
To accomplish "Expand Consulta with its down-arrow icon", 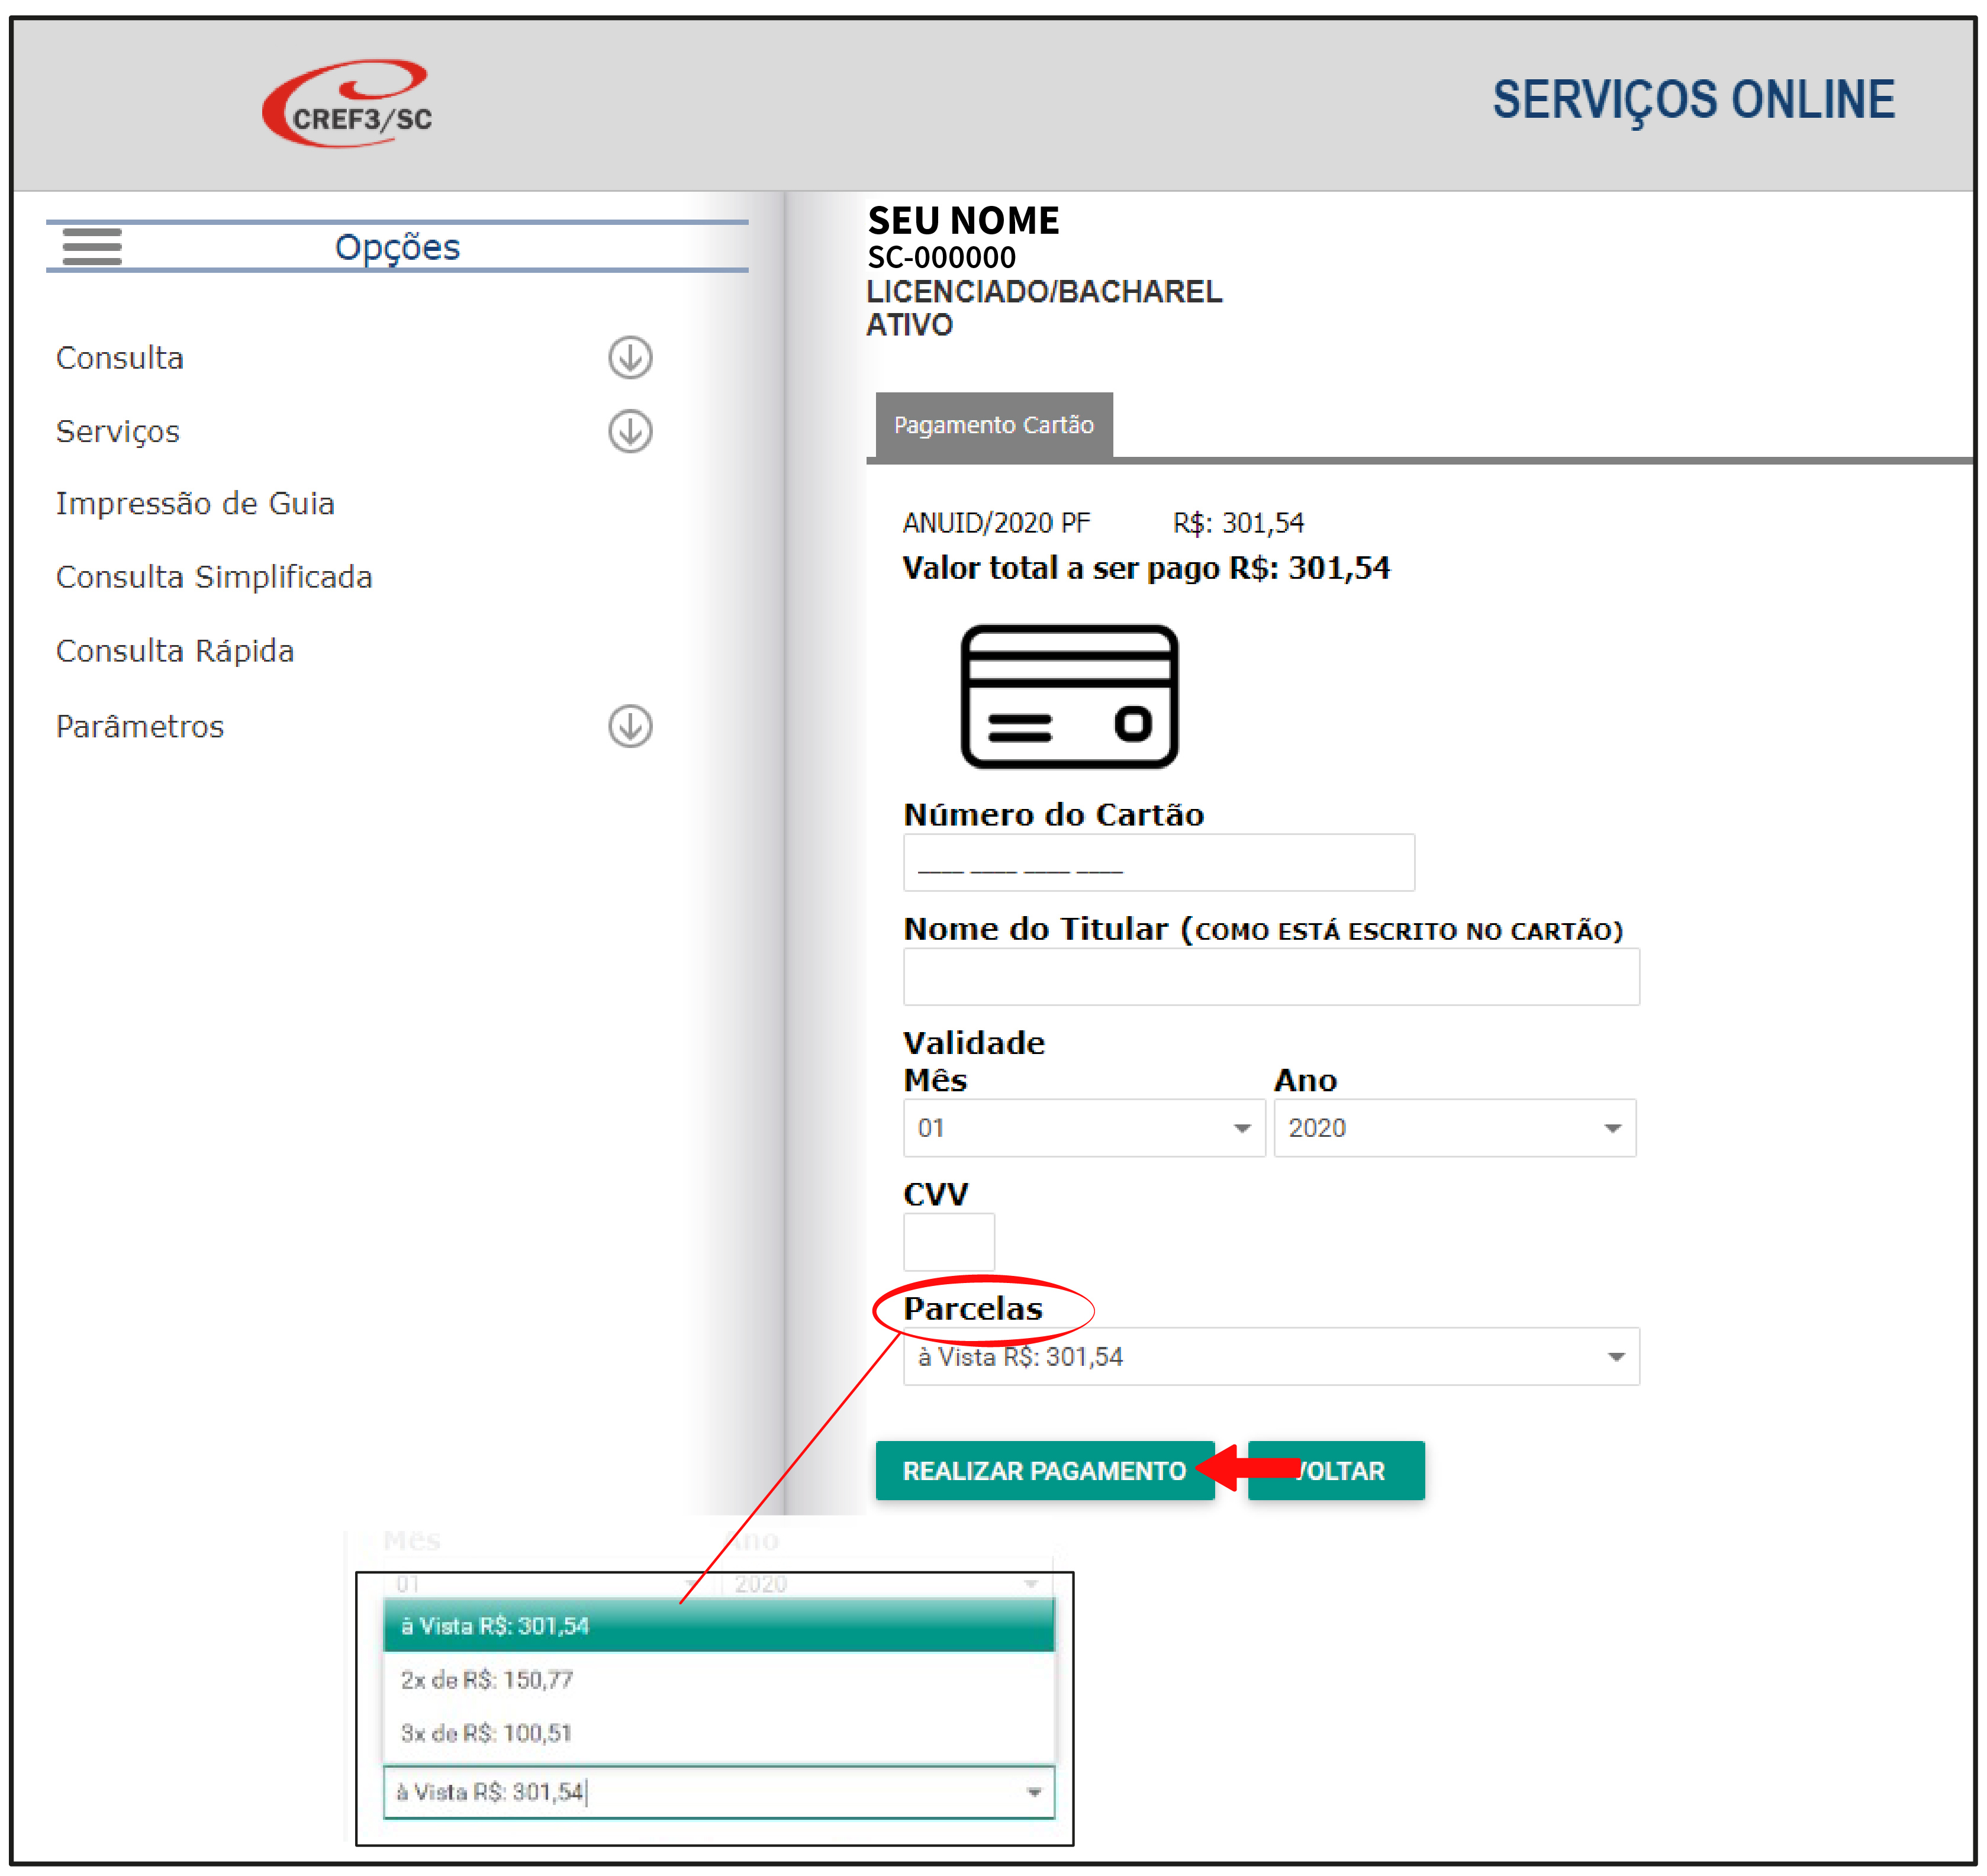I will [630, 358].
